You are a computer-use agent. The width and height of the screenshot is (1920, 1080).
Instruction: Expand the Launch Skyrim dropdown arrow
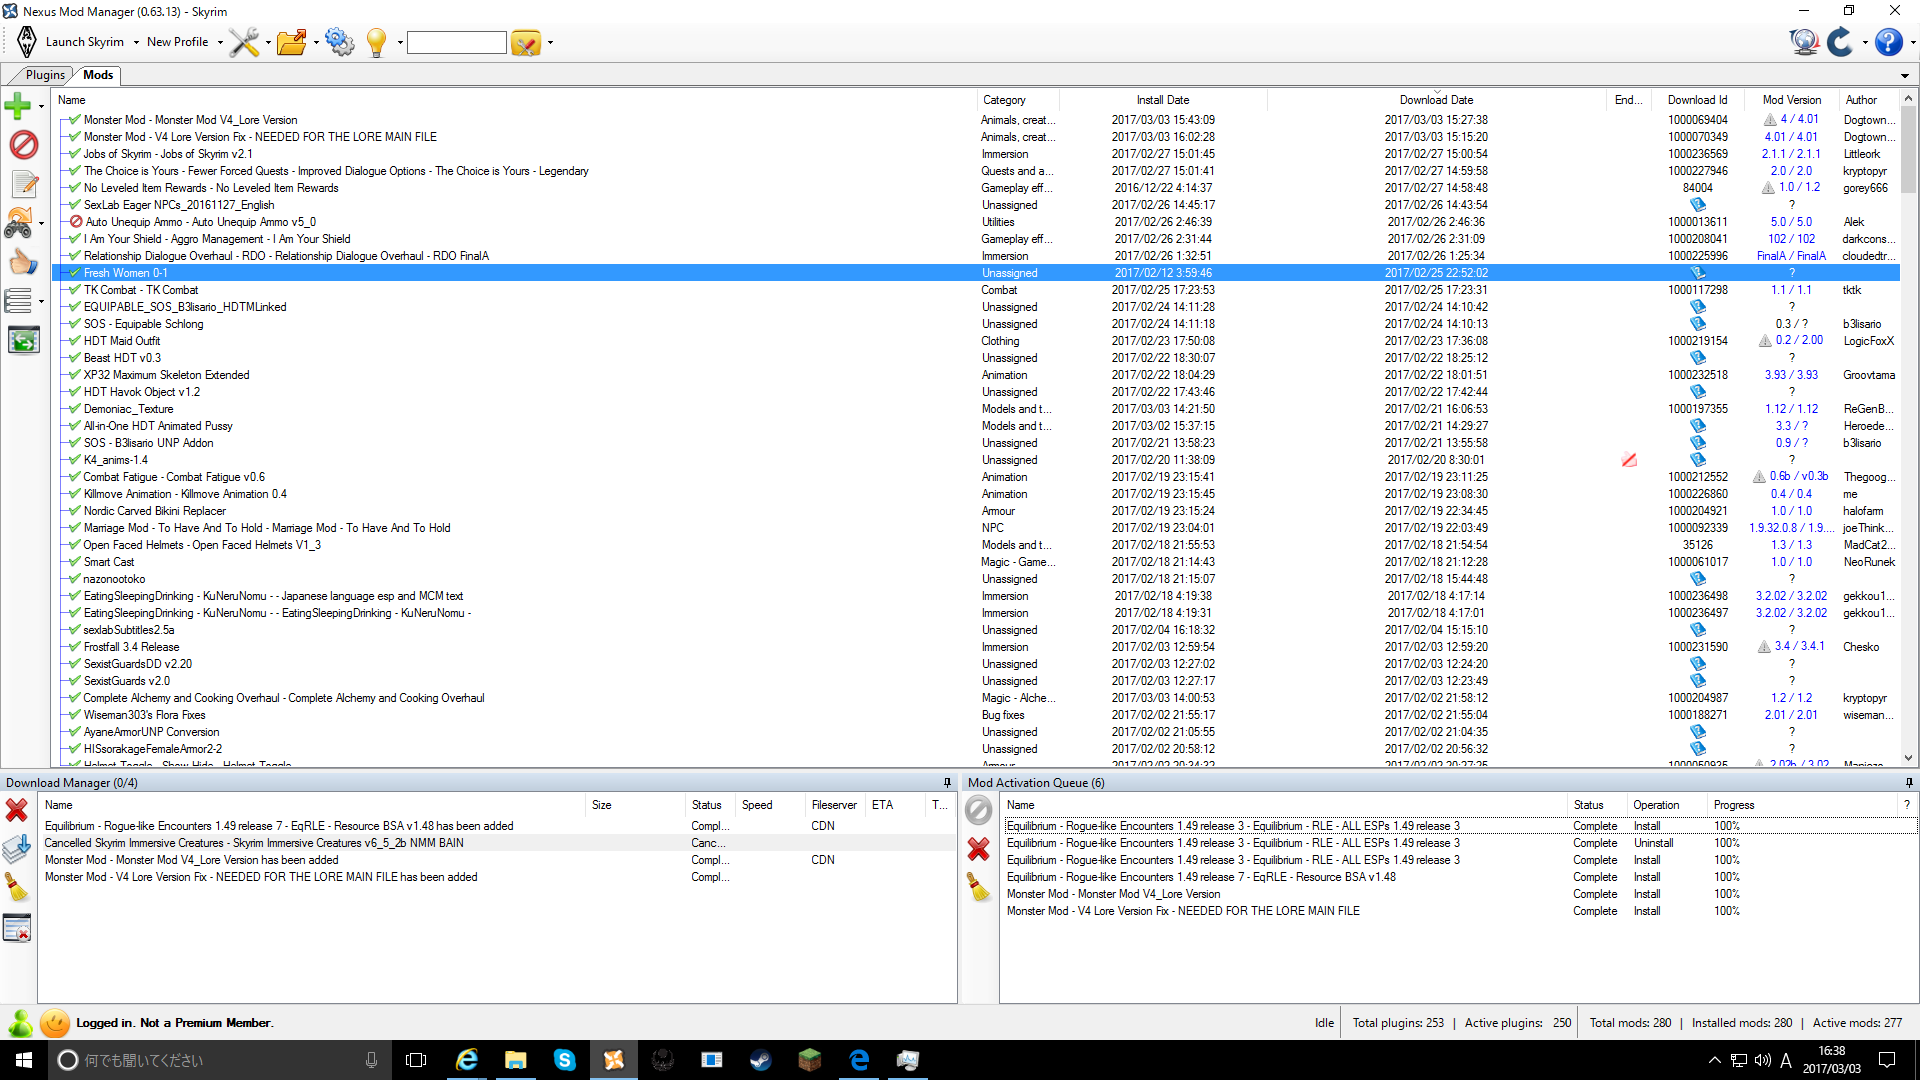tap(136, 43)
